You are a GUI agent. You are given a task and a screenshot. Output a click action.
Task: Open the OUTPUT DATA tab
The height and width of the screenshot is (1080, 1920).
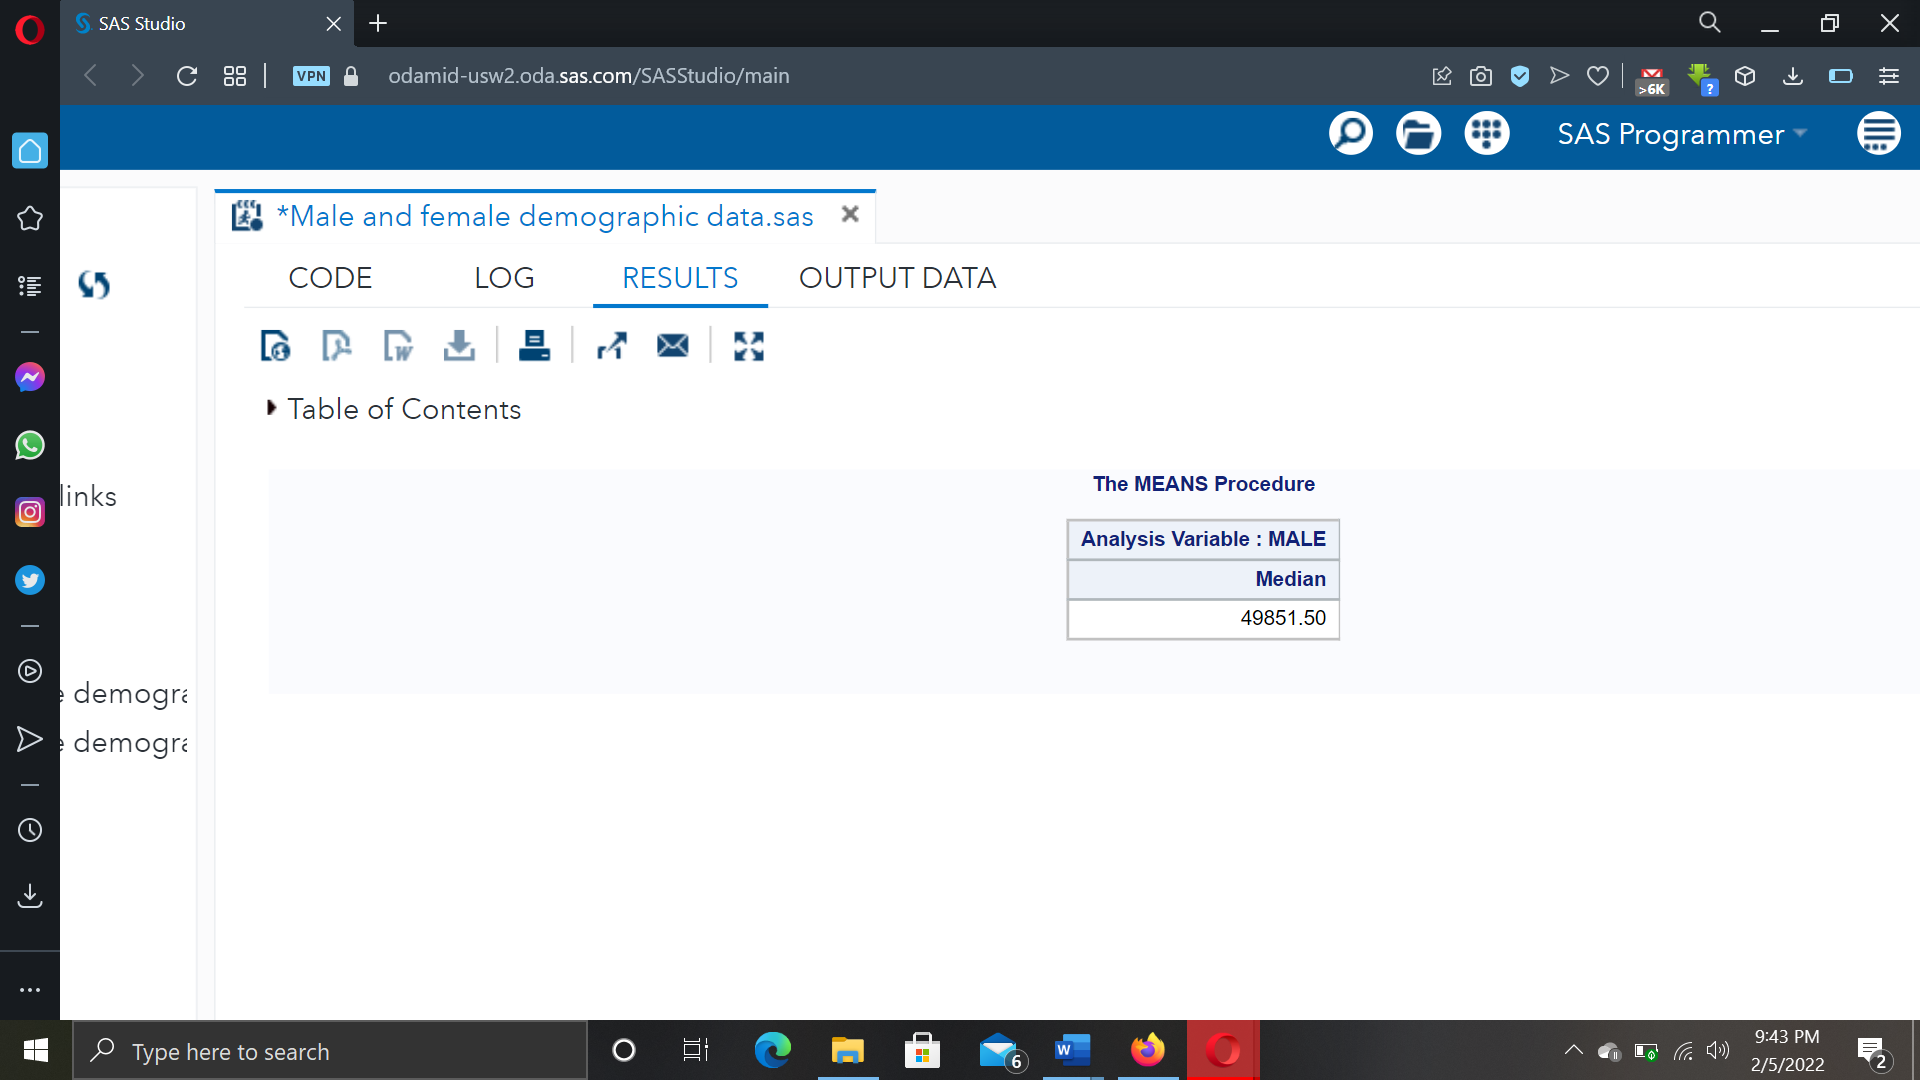click(x=897, y=278)
